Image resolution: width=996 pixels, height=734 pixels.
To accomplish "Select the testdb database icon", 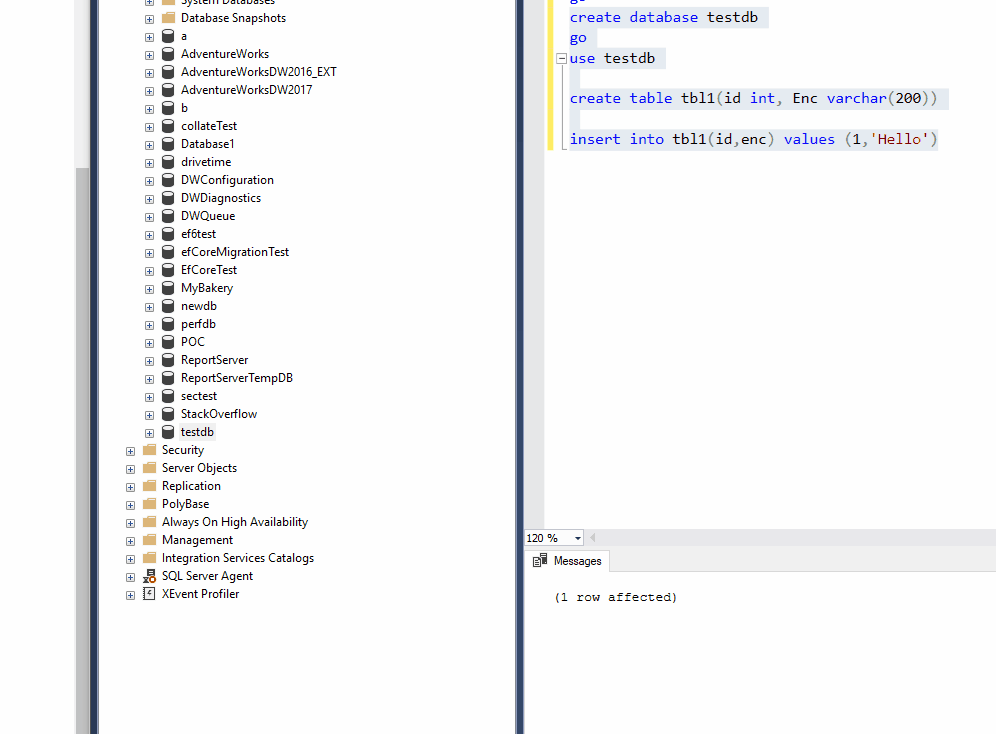I will [167, 431].
